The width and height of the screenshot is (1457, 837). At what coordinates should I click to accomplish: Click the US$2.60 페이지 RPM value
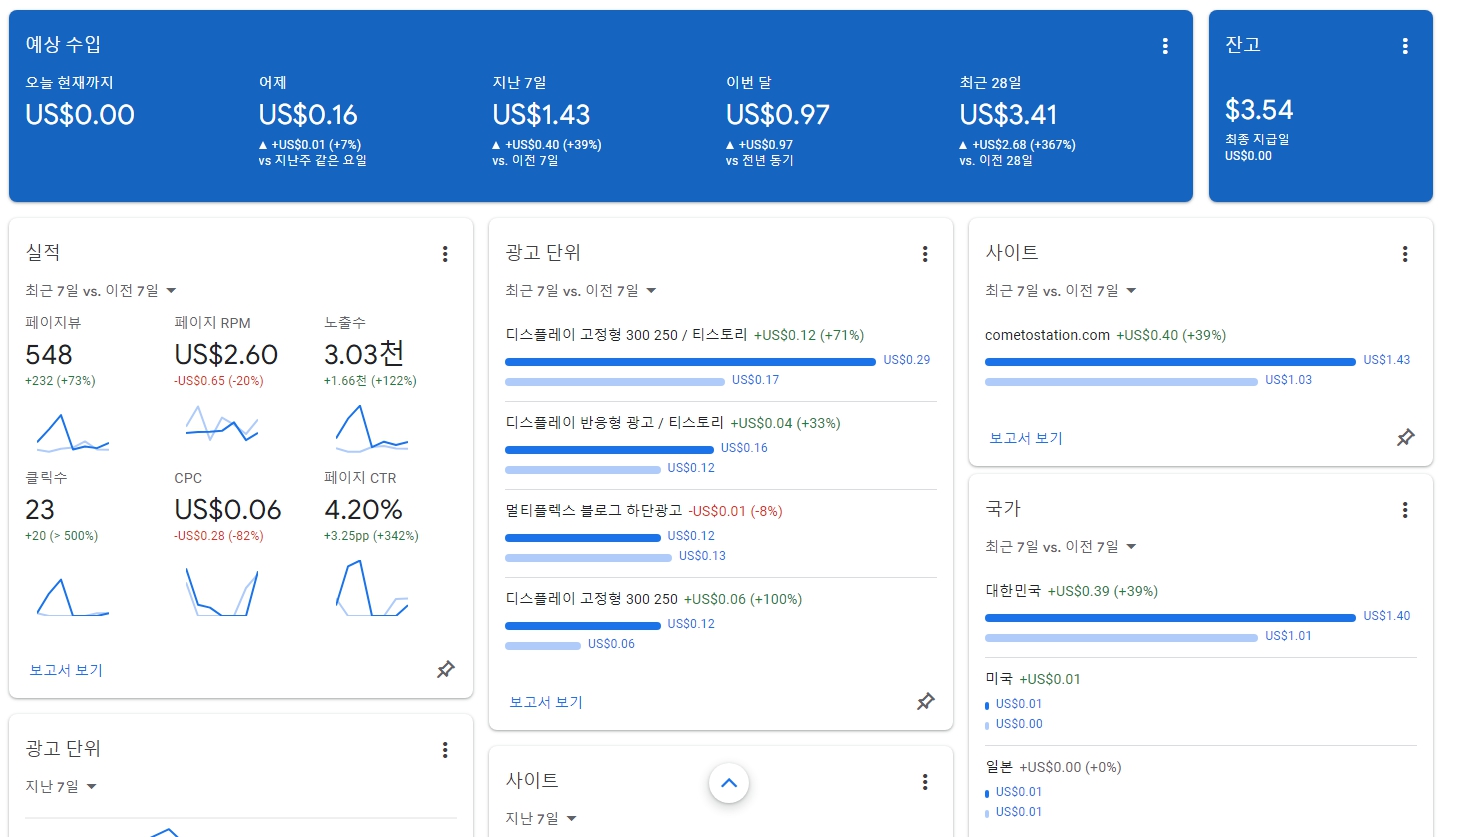coord(226,354)
